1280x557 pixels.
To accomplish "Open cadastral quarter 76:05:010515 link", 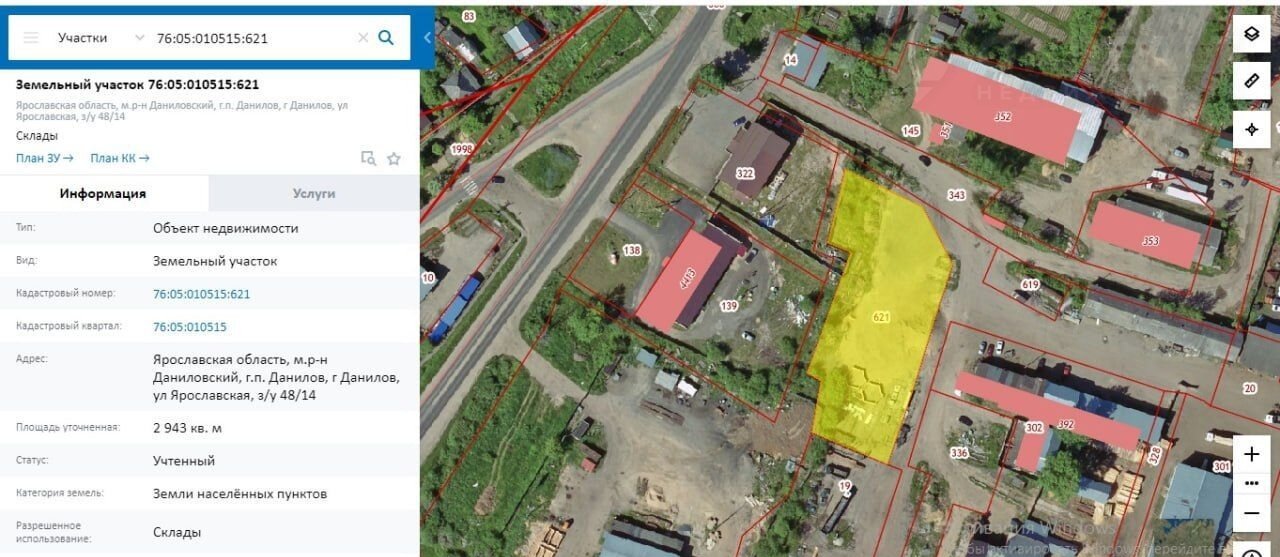I will click(190, 327).
